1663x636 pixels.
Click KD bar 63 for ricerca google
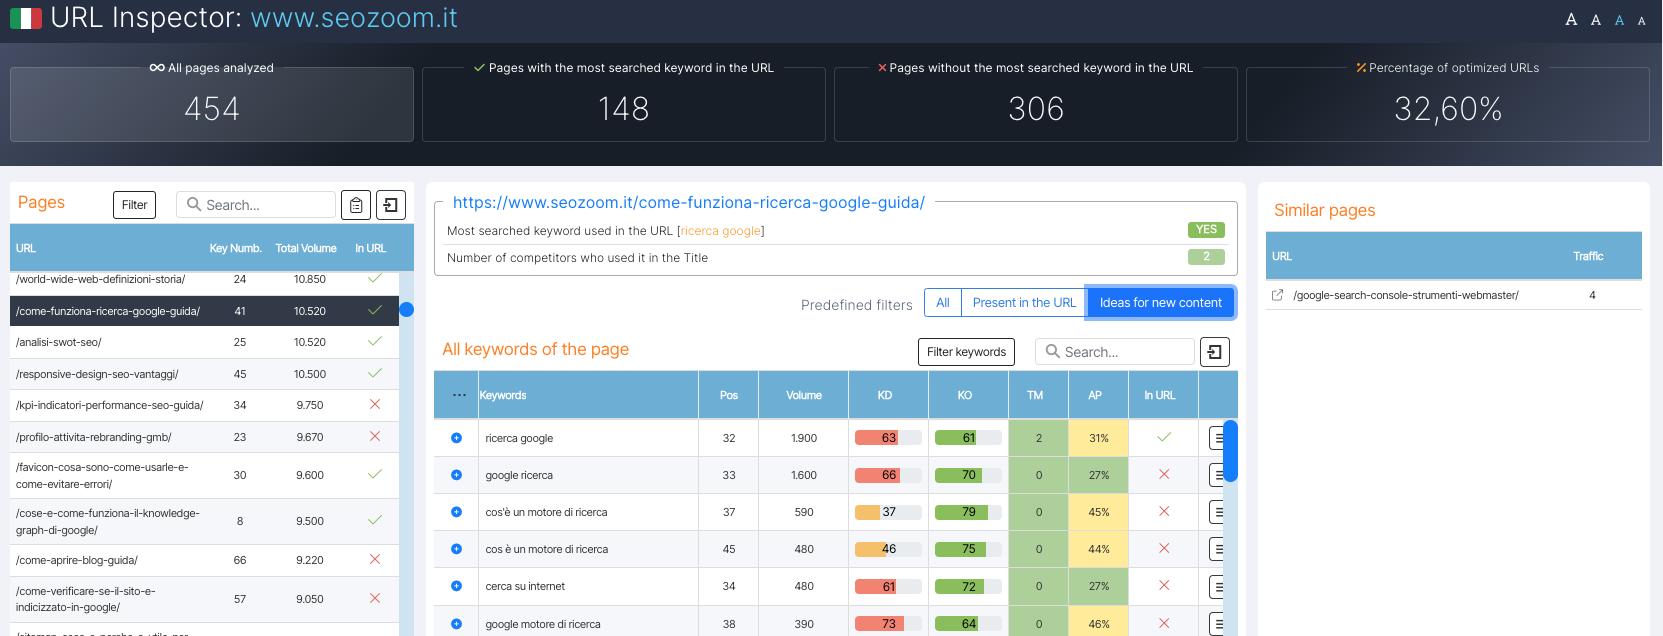click(888, 438)
